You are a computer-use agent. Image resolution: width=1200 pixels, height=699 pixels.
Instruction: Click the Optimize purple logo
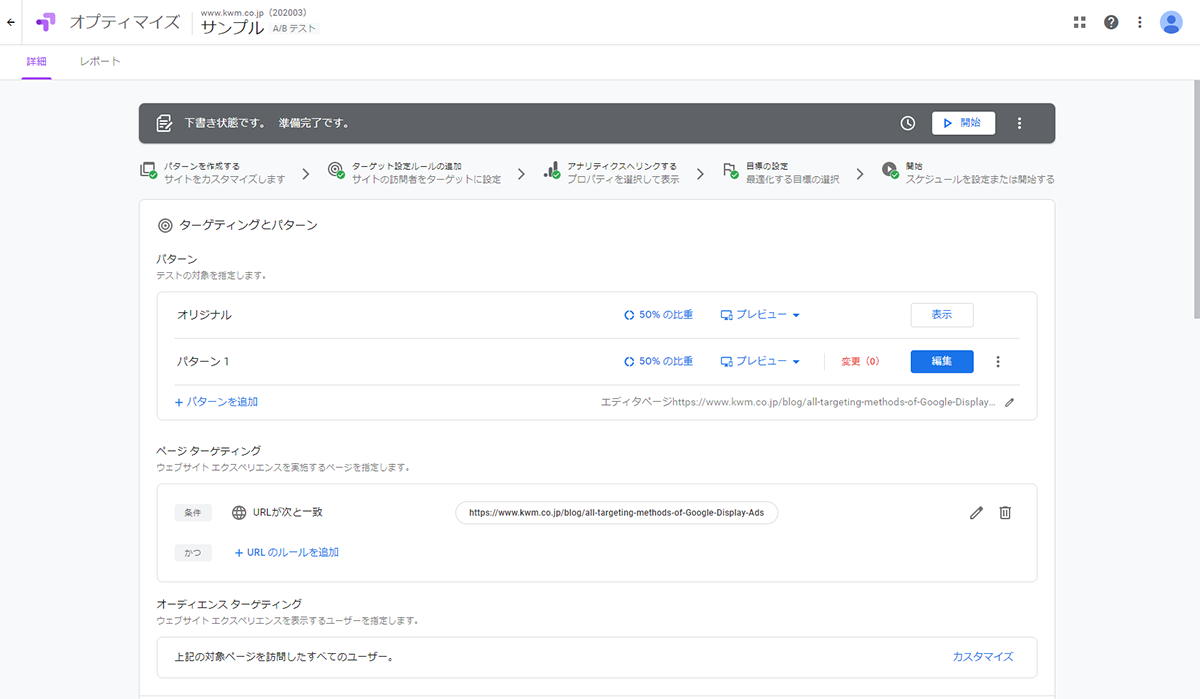coord(46,22)
